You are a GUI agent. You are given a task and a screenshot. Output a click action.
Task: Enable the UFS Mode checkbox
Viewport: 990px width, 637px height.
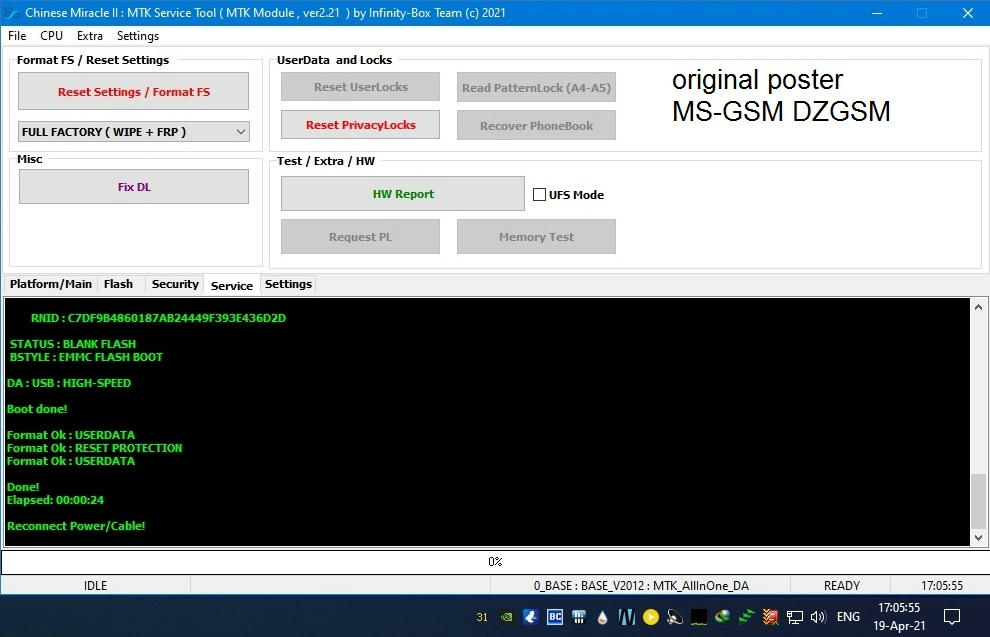coord(539,194)
